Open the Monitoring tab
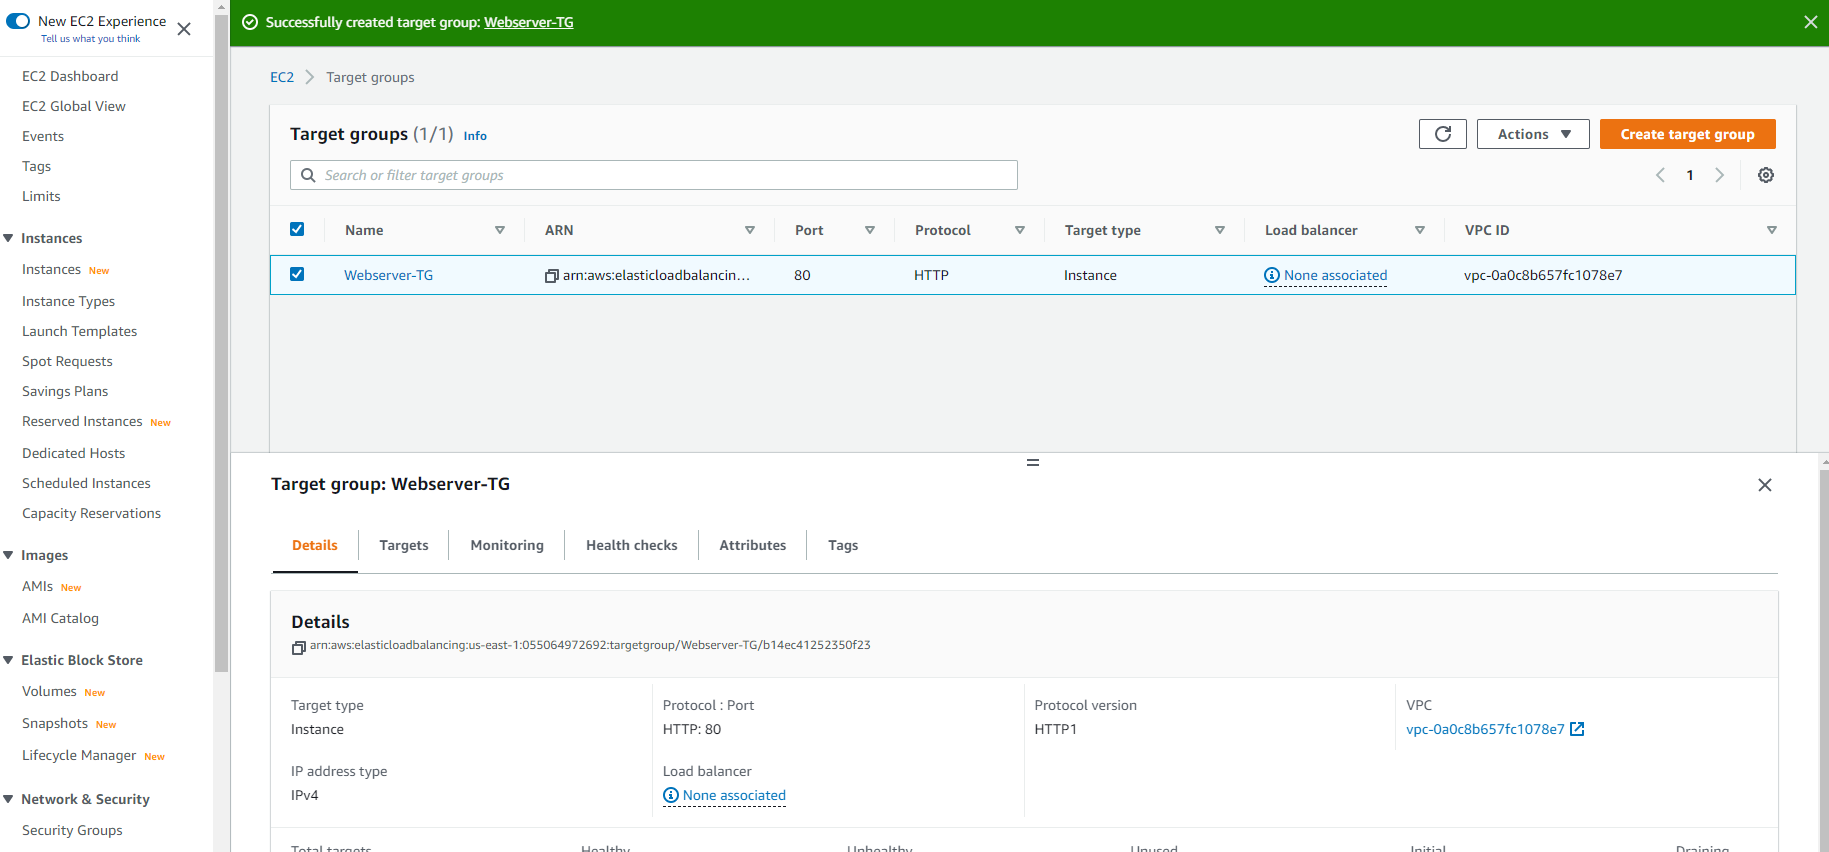The height and width of the screenshot is (852, 1829). point(507,545)
